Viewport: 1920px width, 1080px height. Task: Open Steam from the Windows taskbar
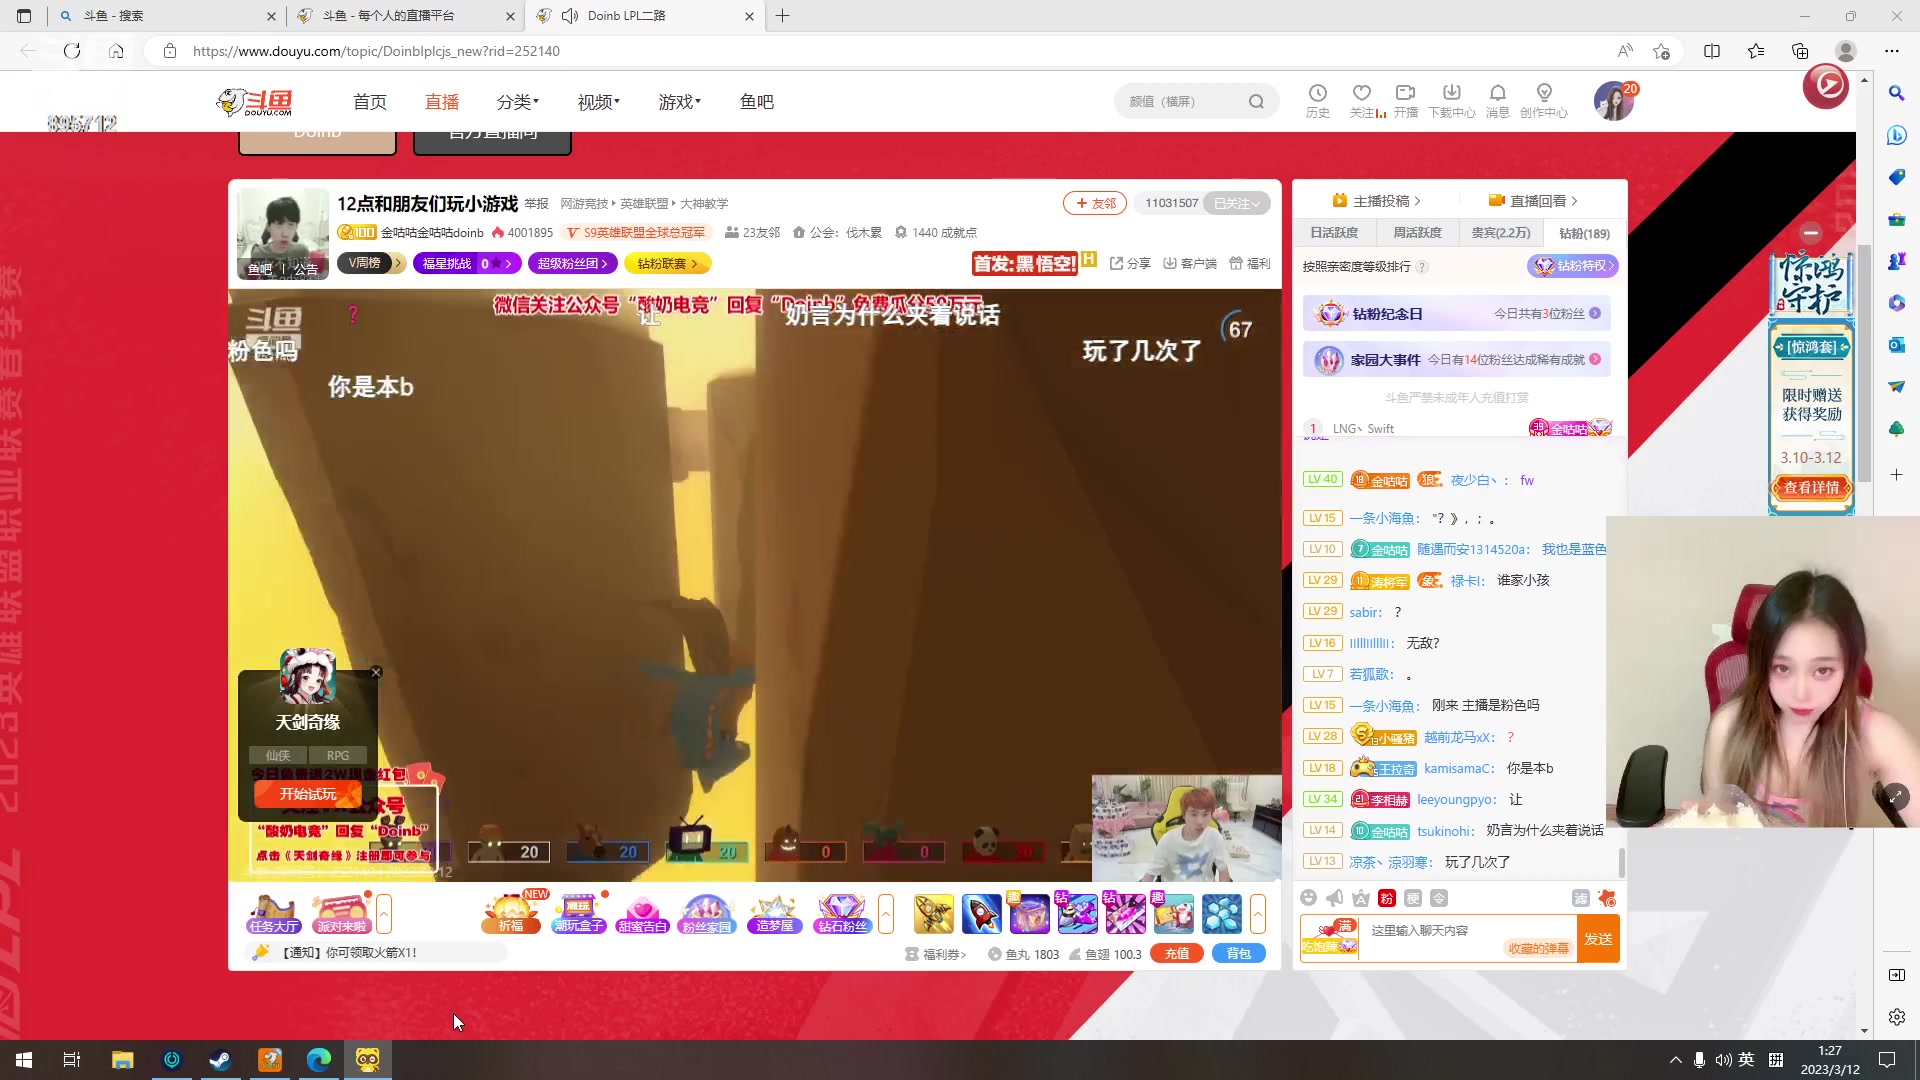pyautogui.click(x=220, y=1059)
